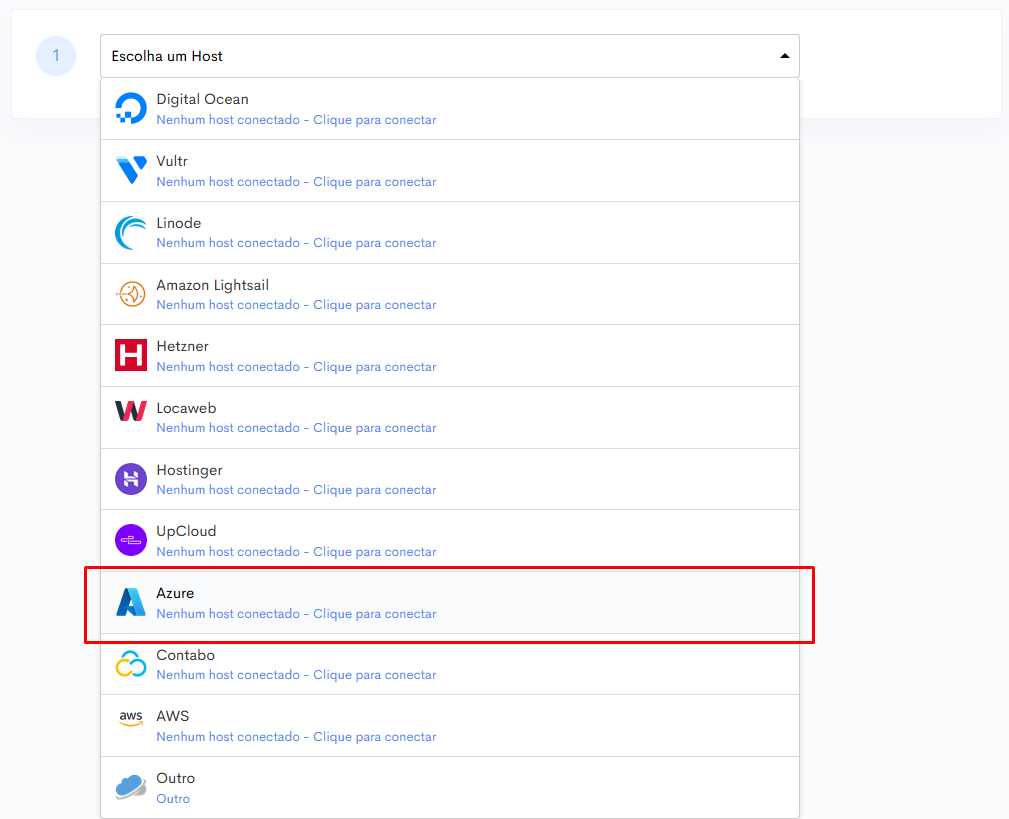Collapse the host dropdown using the arrow
Image resolution: width=1009 pixels, height=819 pixels.
click(x=784, y=56)
